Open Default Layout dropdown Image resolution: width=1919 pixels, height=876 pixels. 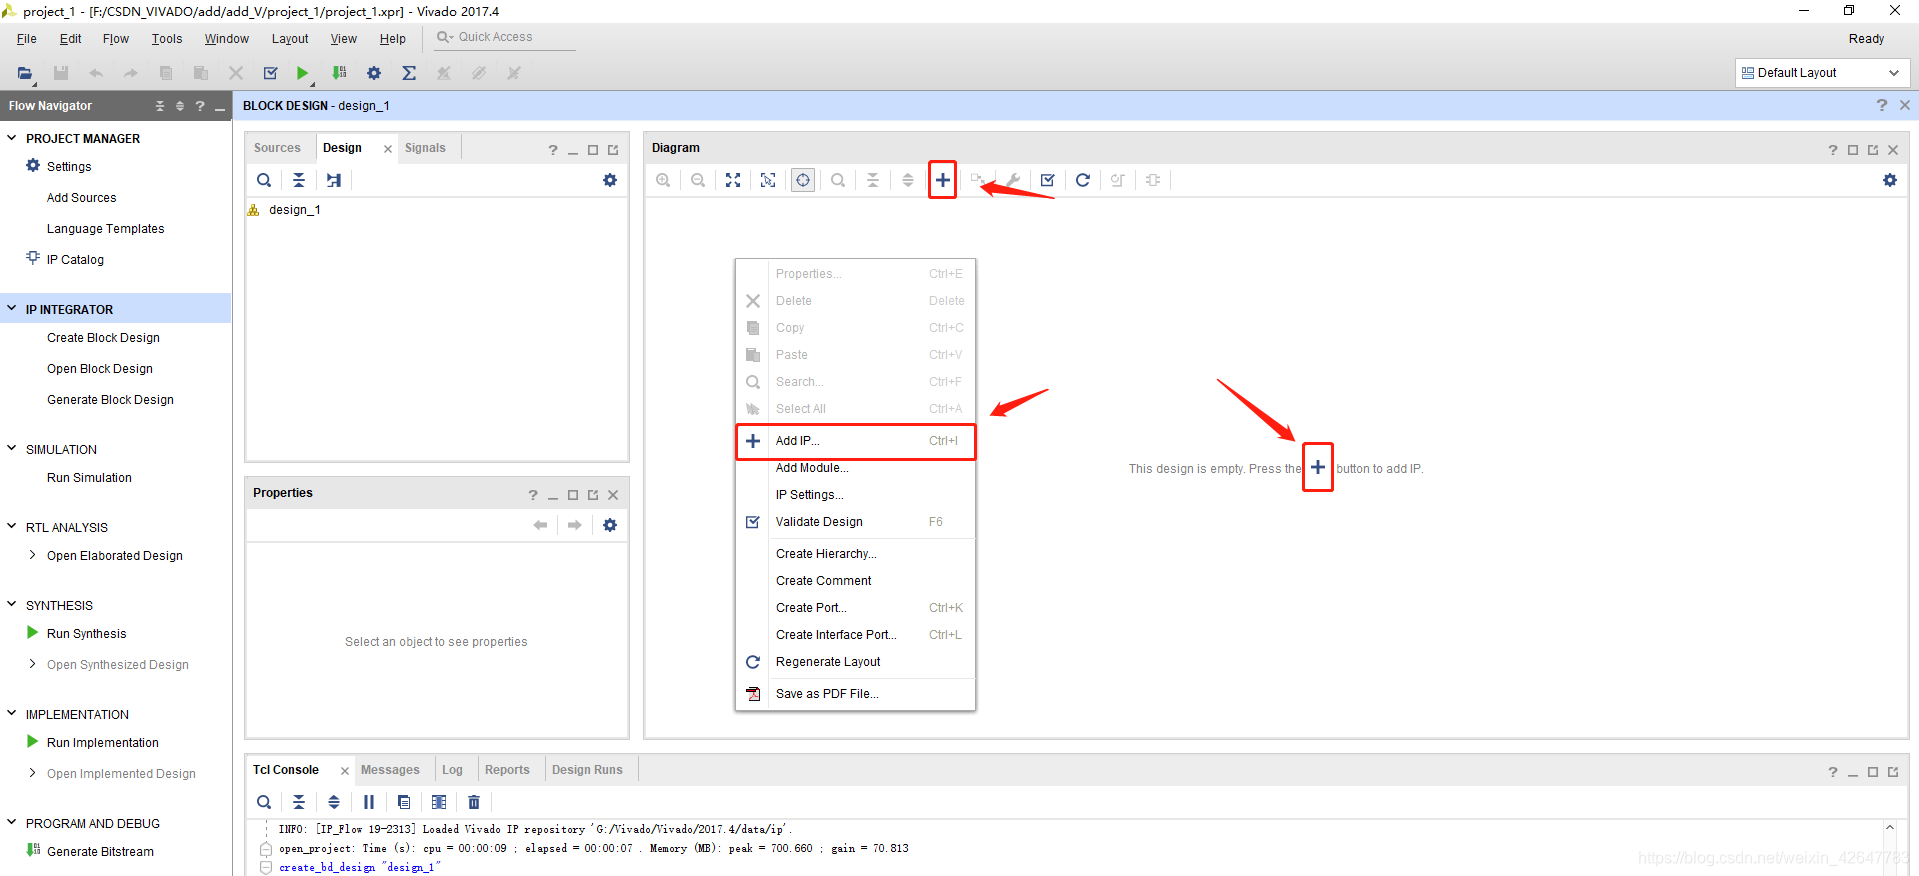tap(1822, 73)
